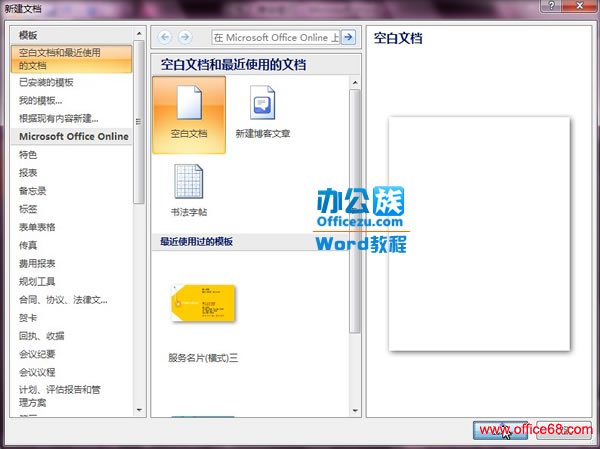This screenshot has width=600, height=449.
Task: Click center pane scroll down arrow
Action: point(355,411)
